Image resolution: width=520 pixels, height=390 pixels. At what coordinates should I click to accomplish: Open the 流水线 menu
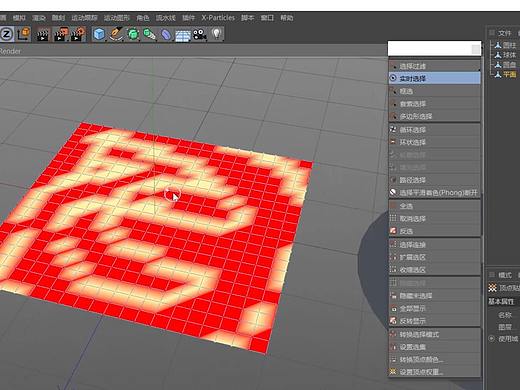click(x=166, y=18)
